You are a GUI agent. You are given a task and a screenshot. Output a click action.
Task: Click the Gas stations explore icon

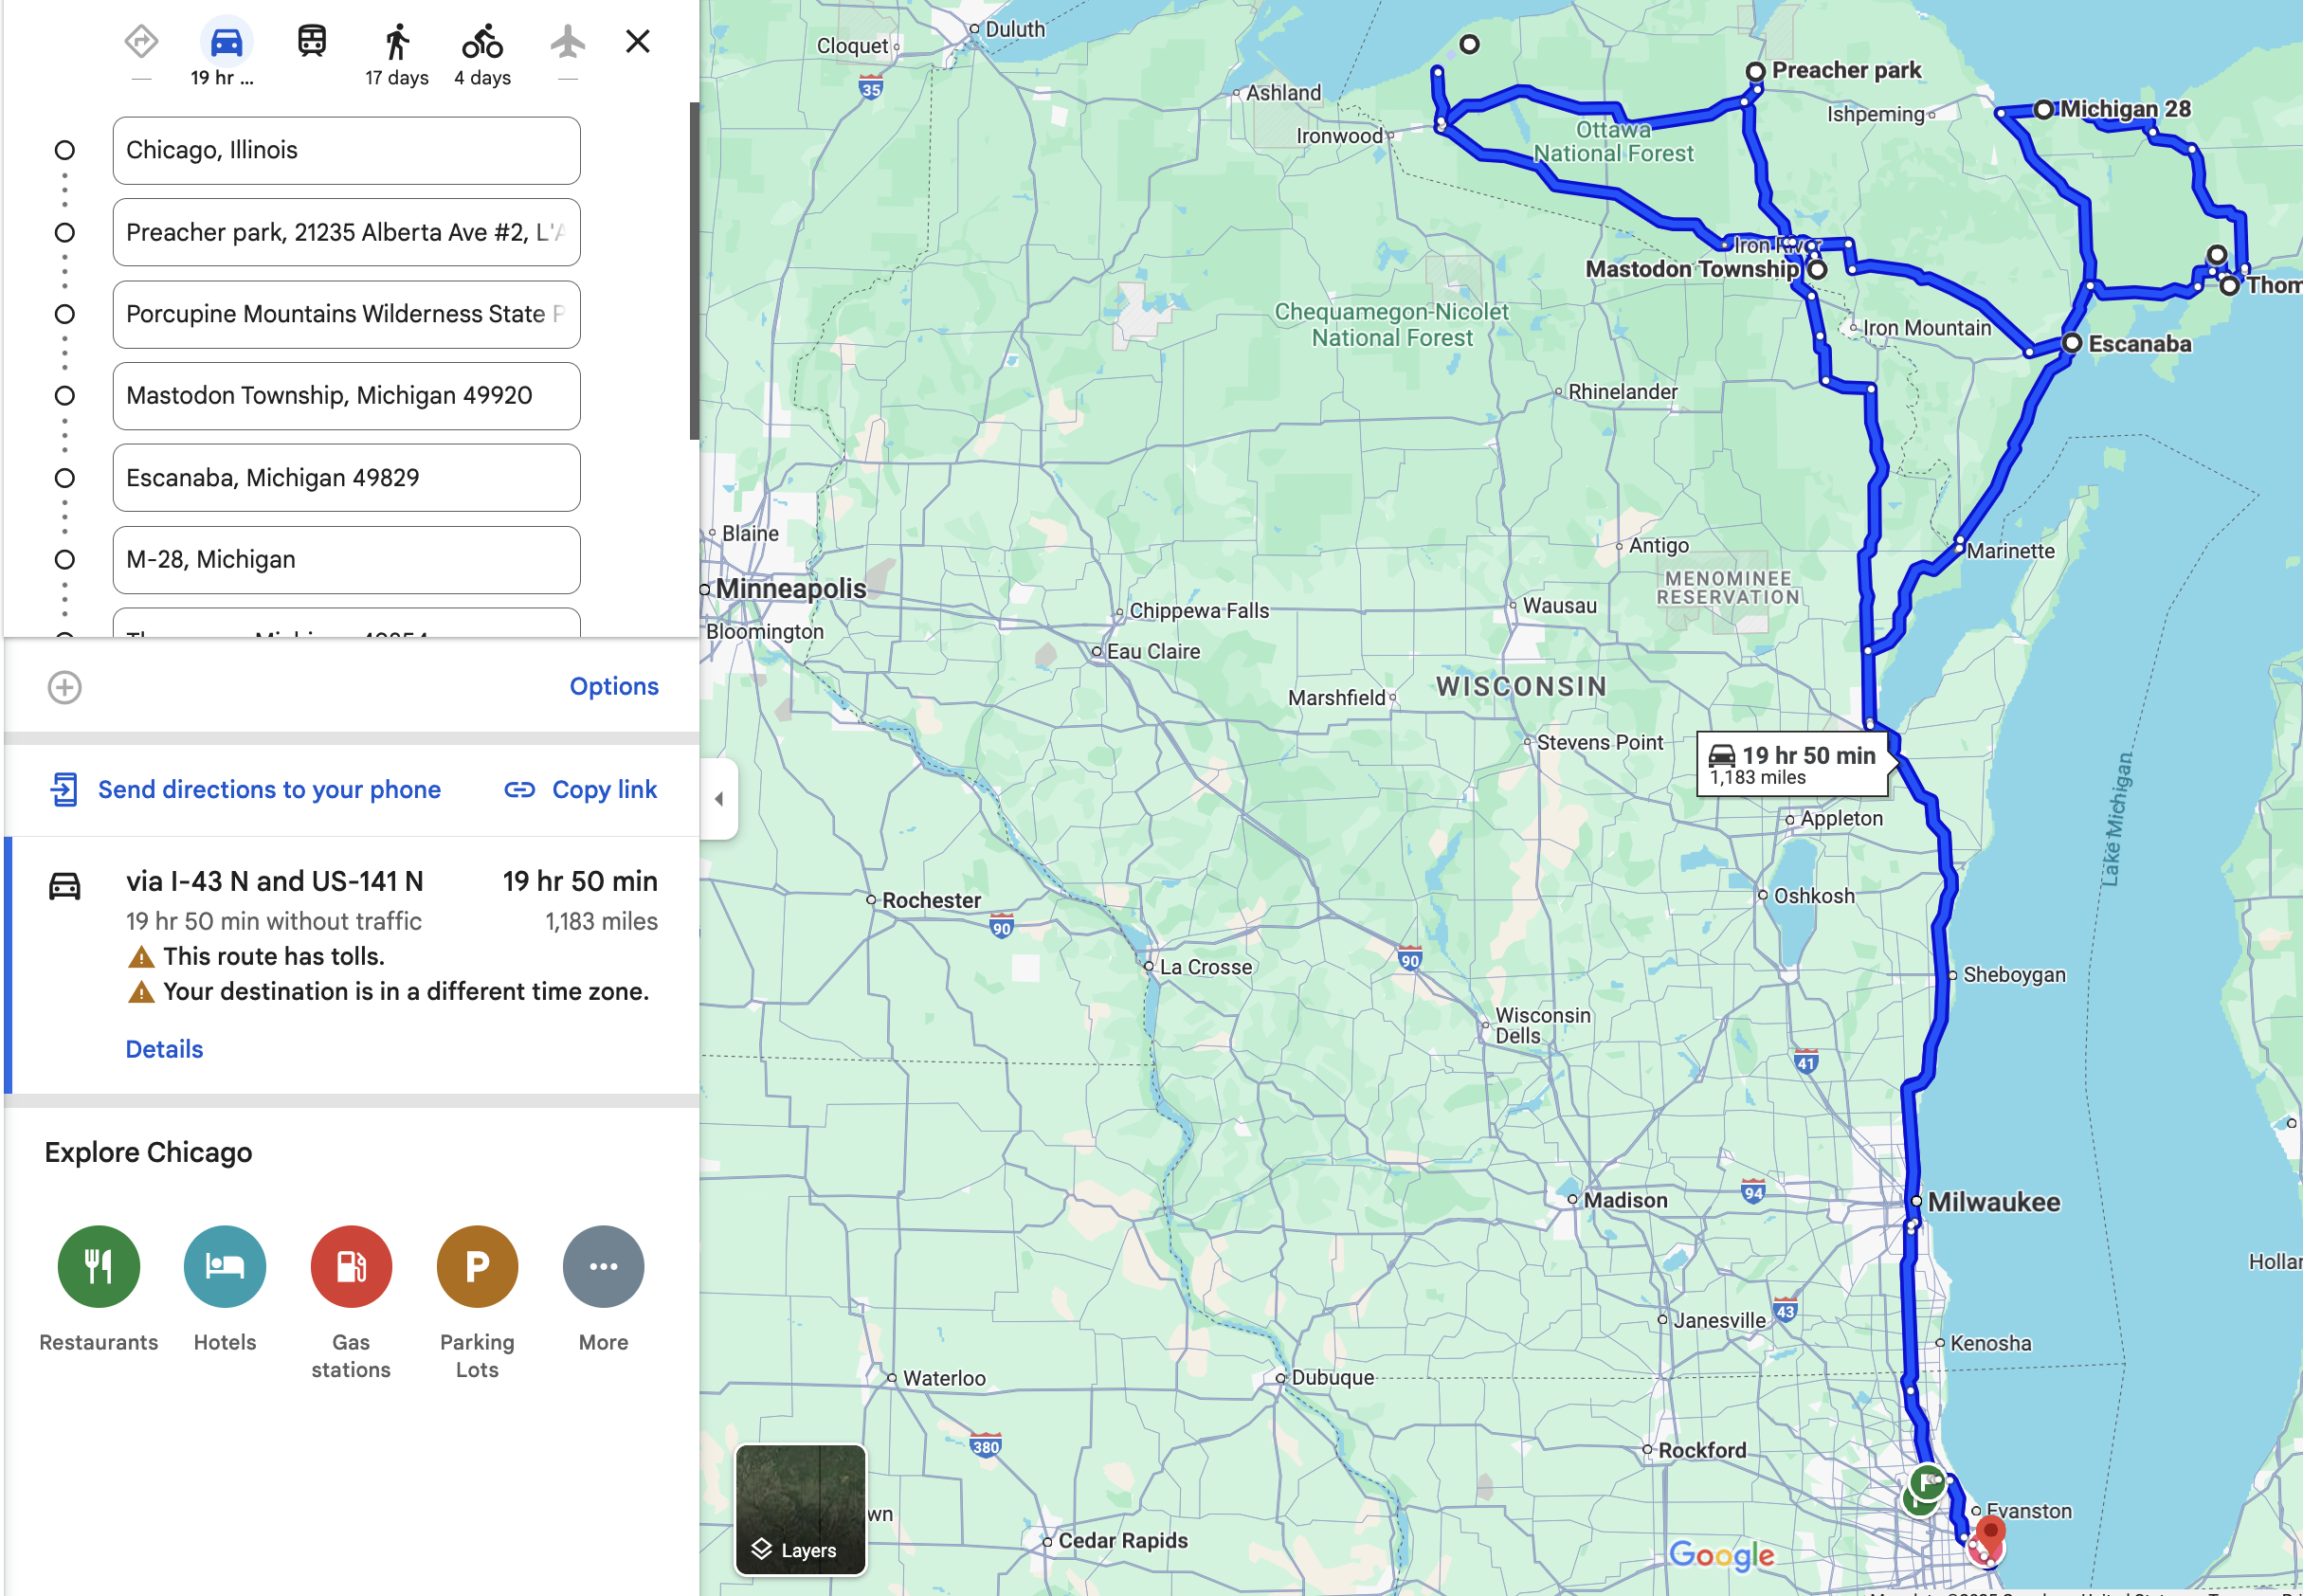pyautogui.click(x=351, y=1266)
